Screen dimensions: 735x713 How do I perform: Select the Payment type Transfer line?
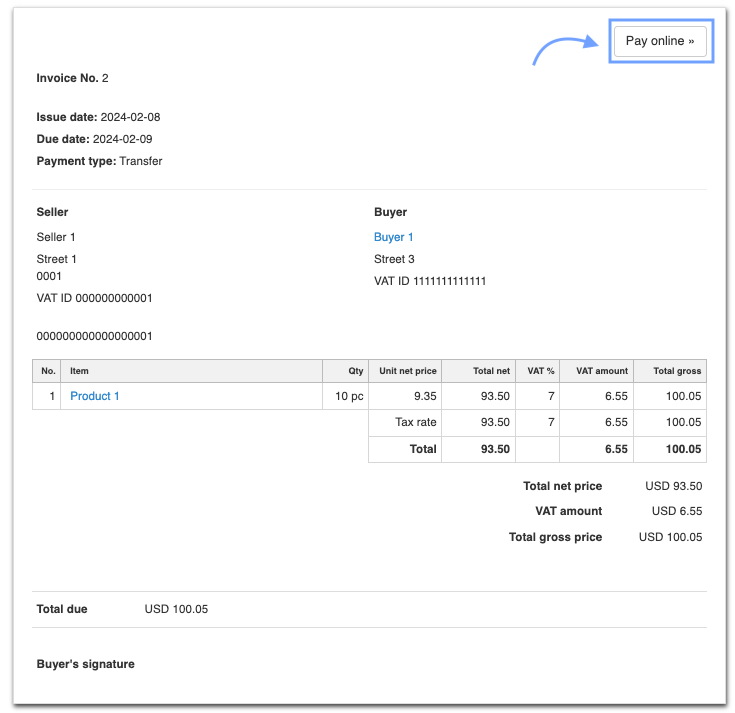(99, 161)
